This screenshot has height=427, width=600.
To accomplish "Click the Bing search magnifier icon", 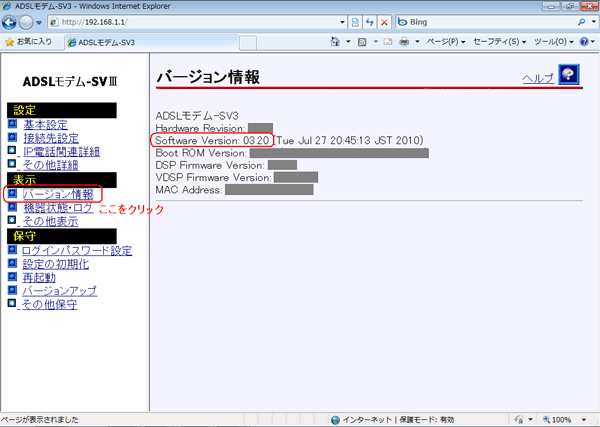I will point(583,21).
